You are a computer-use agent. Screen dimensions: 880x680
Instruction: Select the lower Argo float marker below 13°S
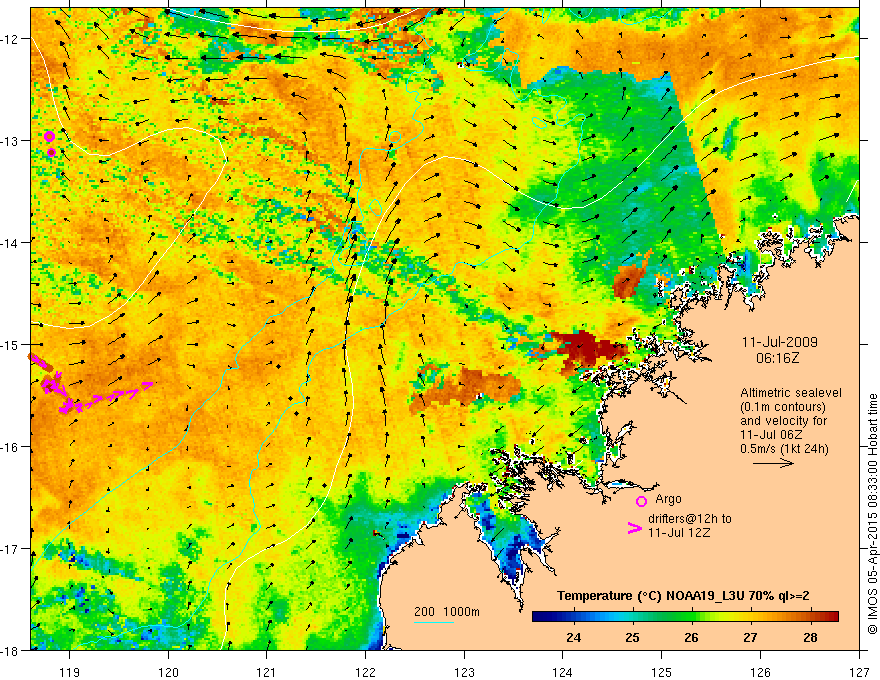(x=52, y=152)
